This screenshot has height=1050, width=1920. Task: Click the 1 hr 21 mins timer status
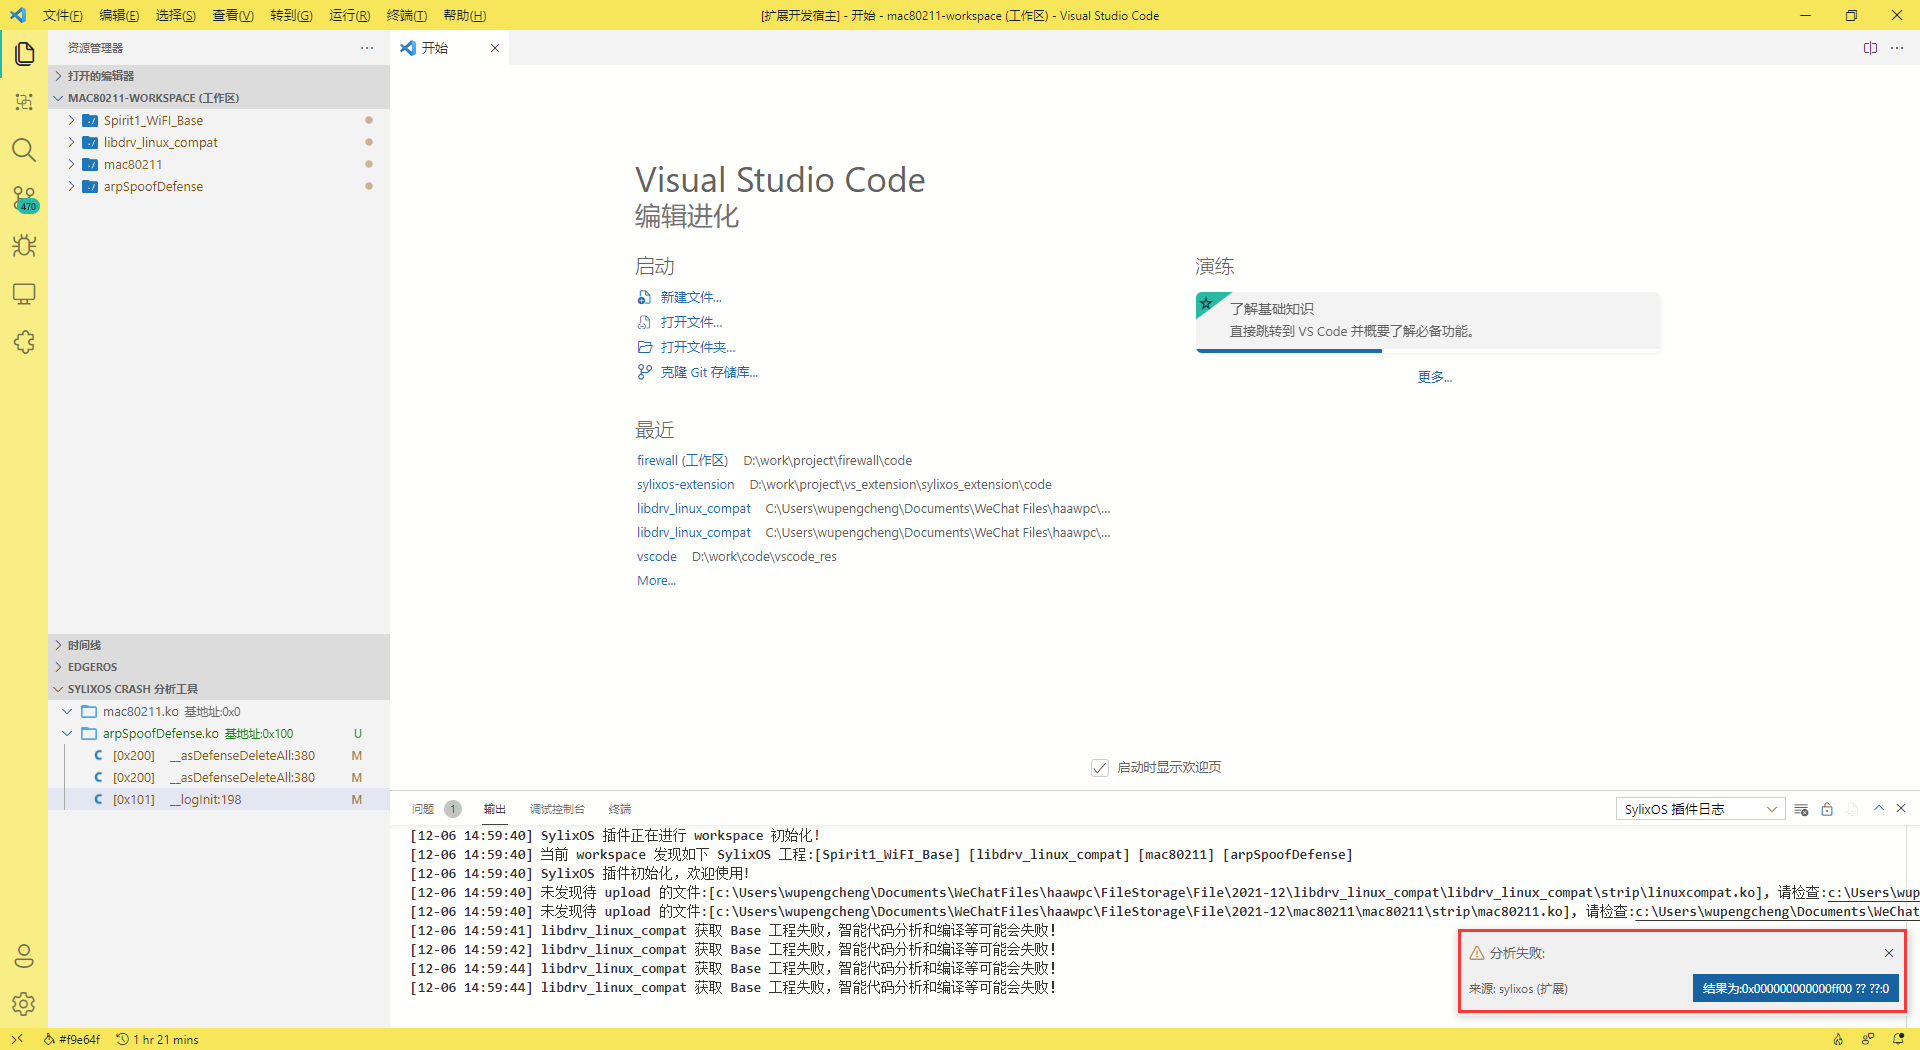[x=157, y=1039]
